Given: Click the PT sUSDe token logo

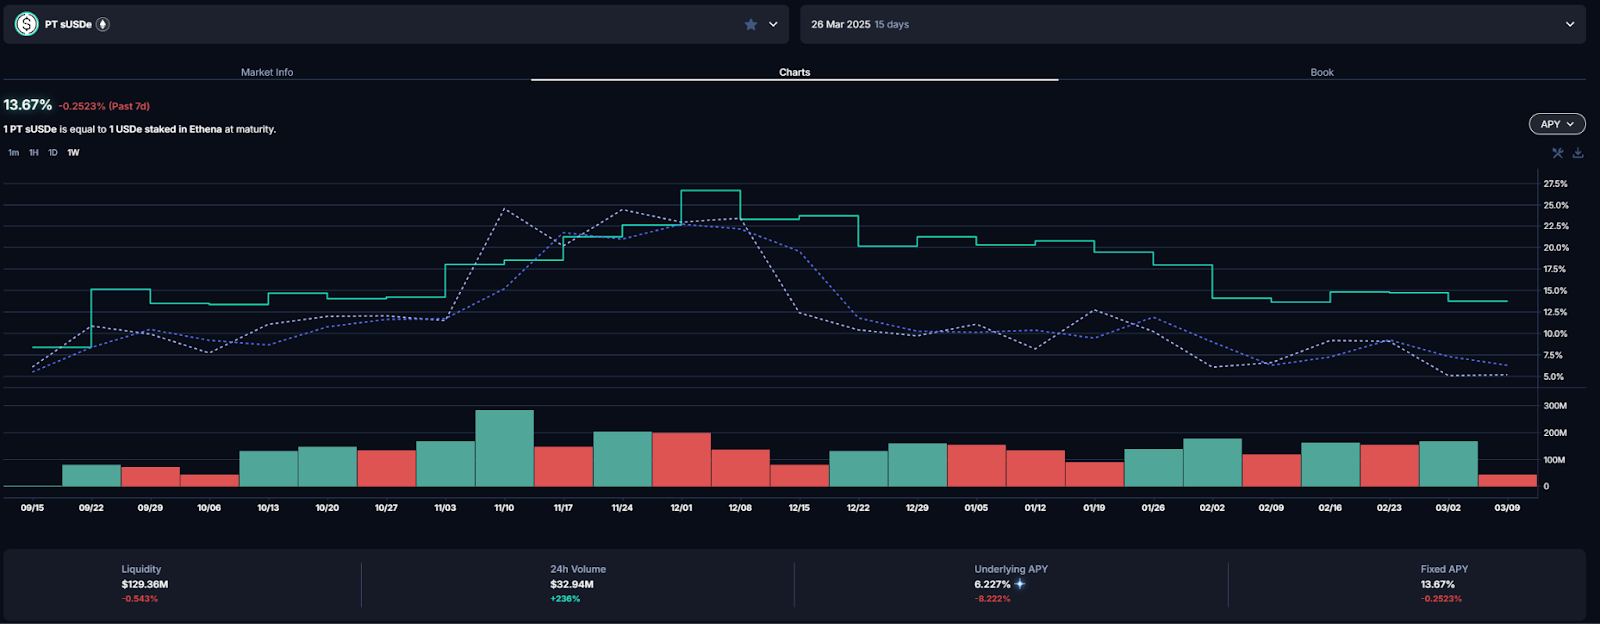Looking at the screenshot, I should [27, 24].
